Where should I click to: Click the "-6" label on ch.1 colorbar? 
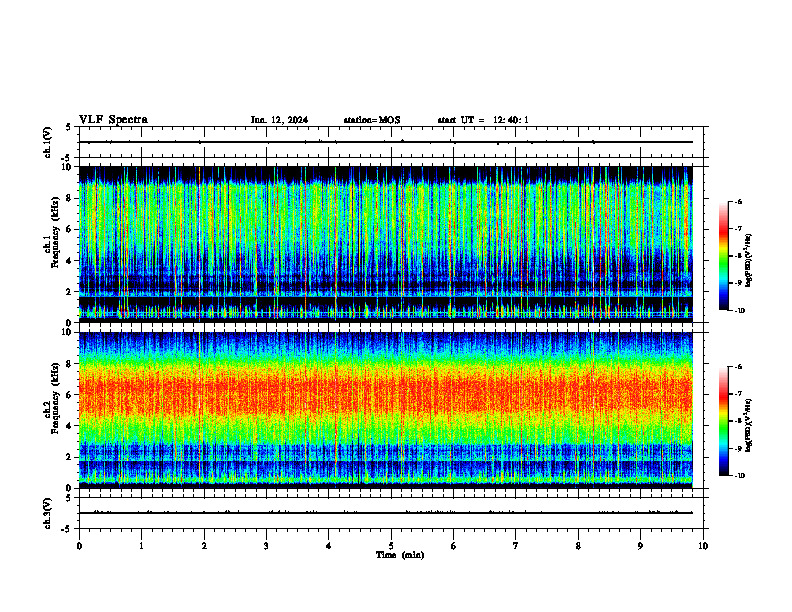(x=738, y=202)
